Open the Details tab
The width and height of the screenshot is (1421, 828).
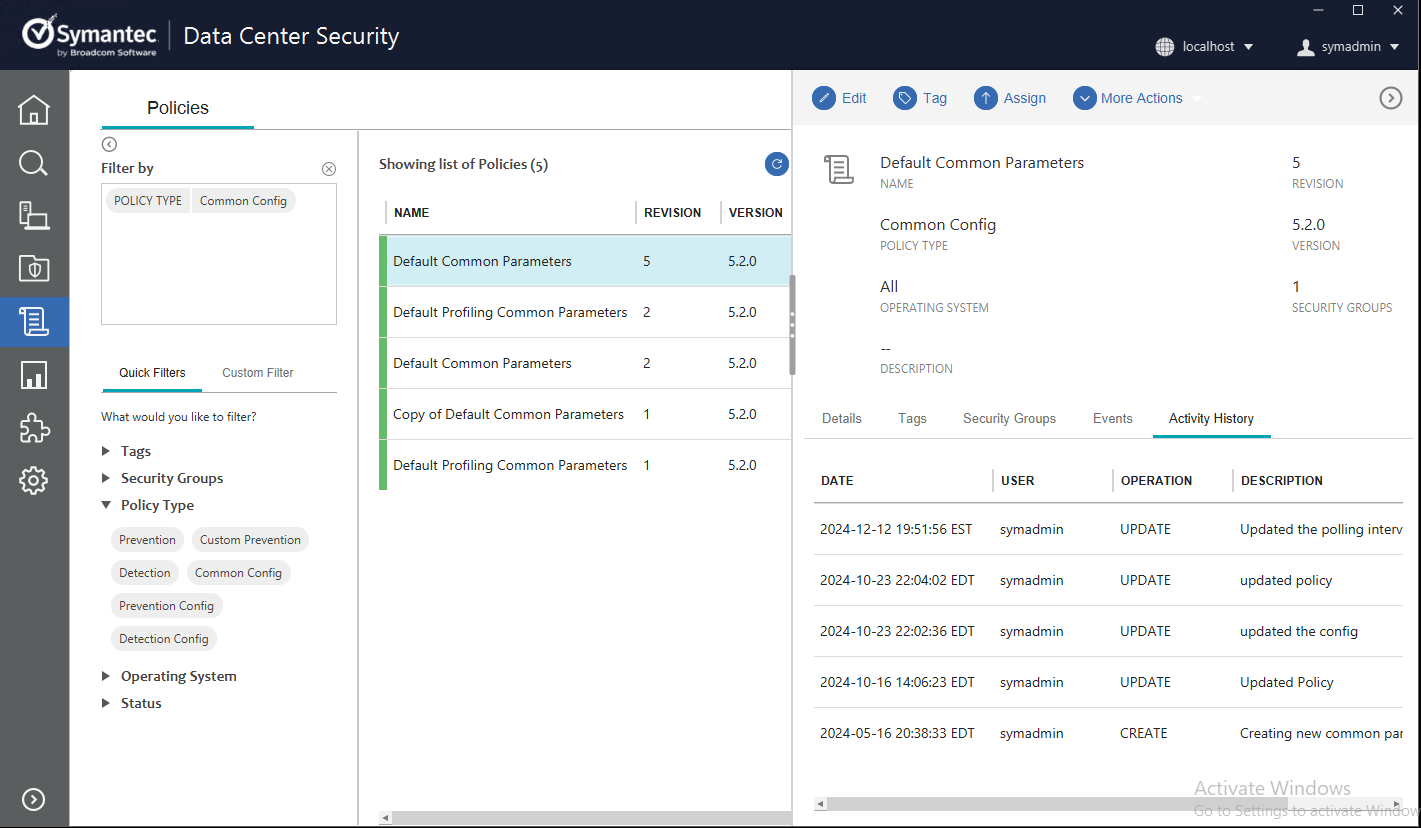tap(842, 418)
